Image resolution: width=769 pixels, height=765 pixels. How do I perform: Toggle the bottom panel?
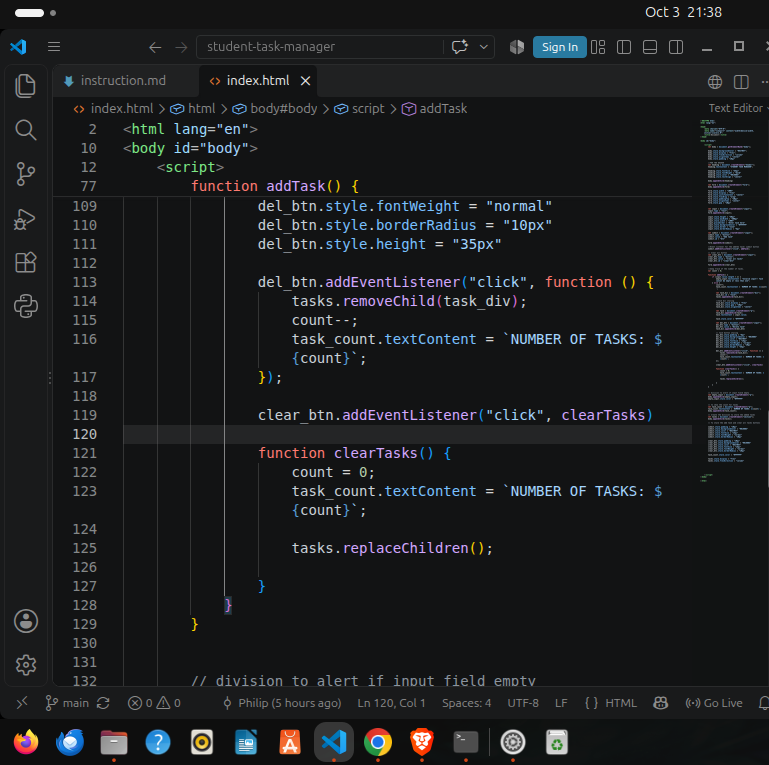point(650,47)
